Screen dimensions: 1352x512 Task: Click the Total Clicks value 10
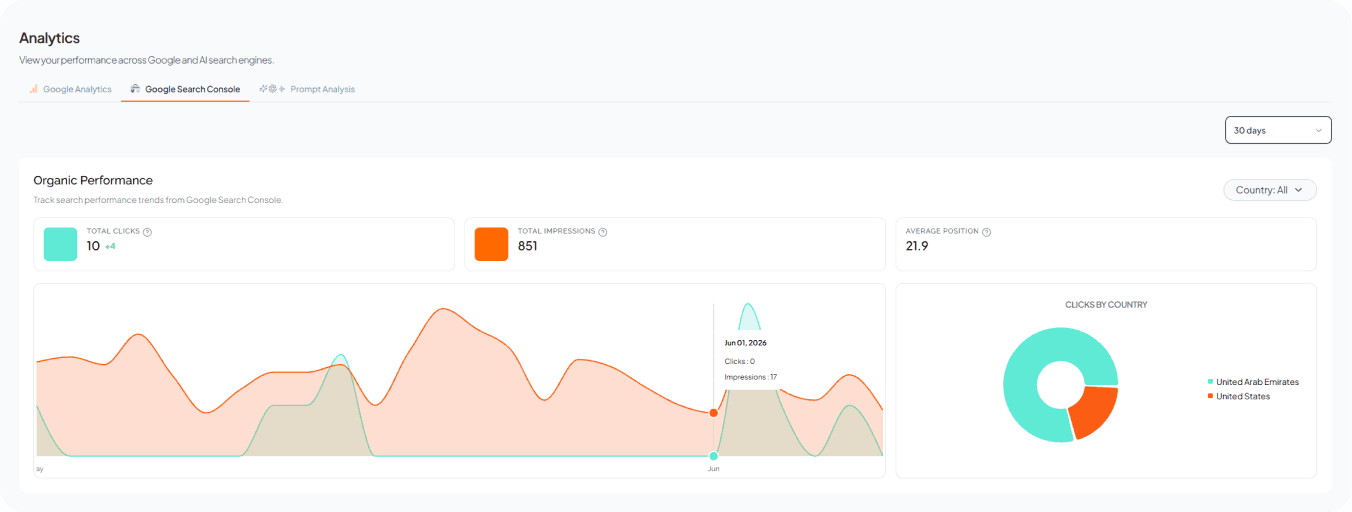(93, 246)
